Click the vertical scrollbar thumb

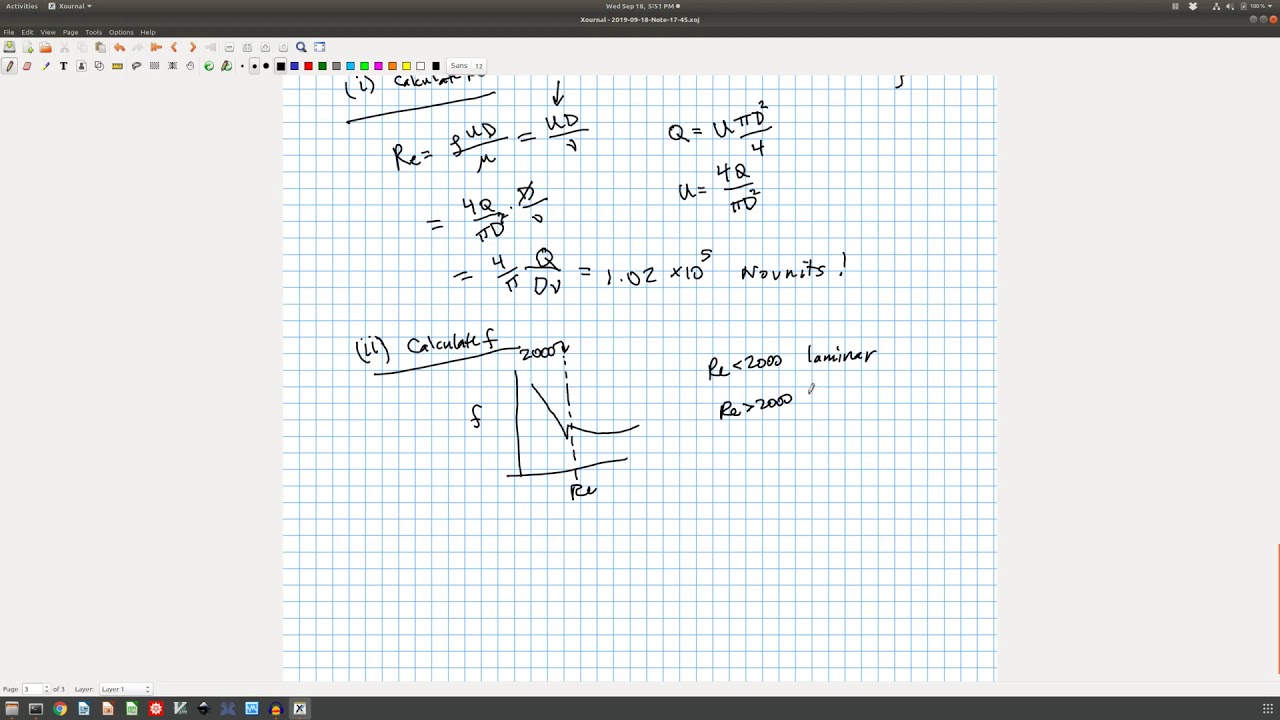click(1278, 610)
